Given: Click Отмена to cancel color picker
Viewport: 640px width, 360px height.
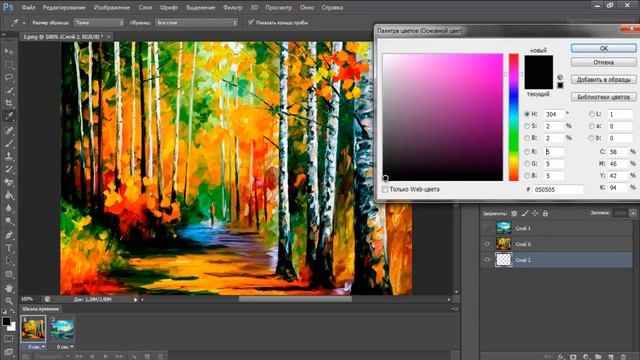Looking at the screenshot, I should (x=603, y=62).
